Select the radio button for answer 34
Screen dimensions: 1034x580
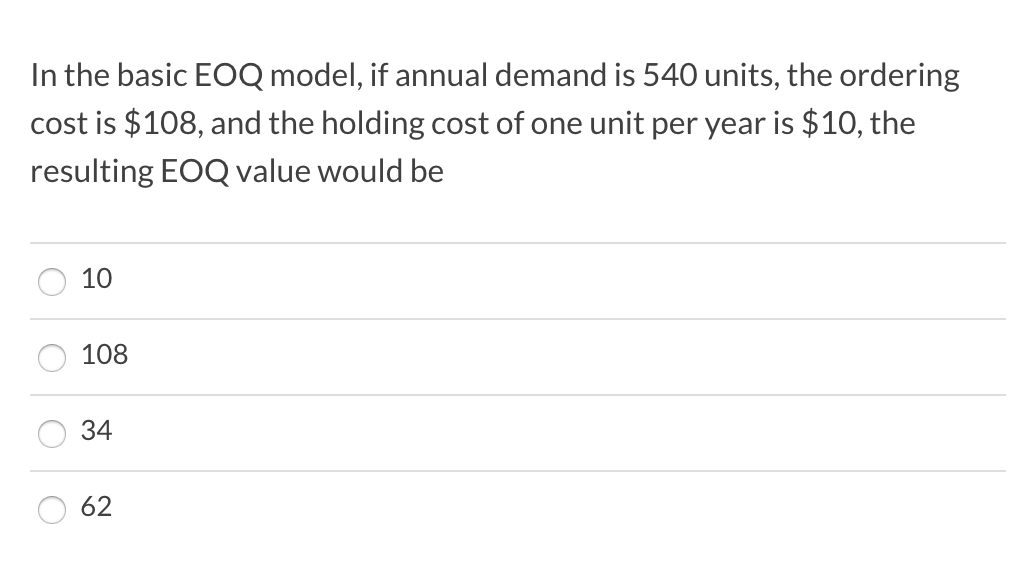52,433
